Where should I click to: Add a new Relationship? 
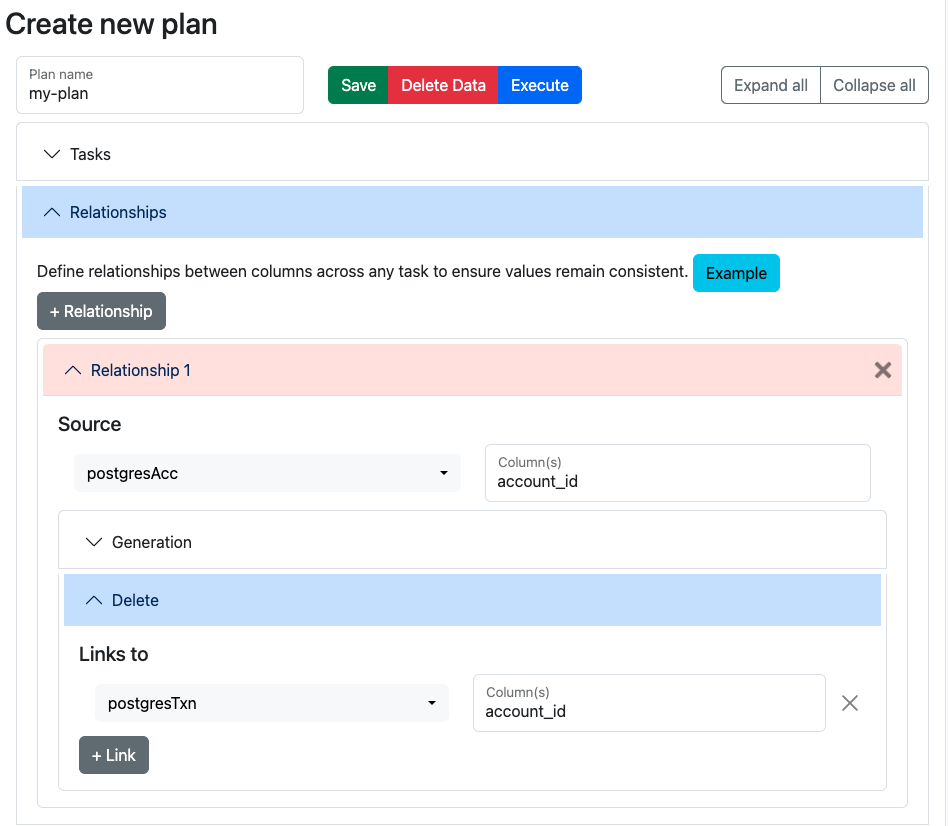pyautogui.click(x=101, y=311)
